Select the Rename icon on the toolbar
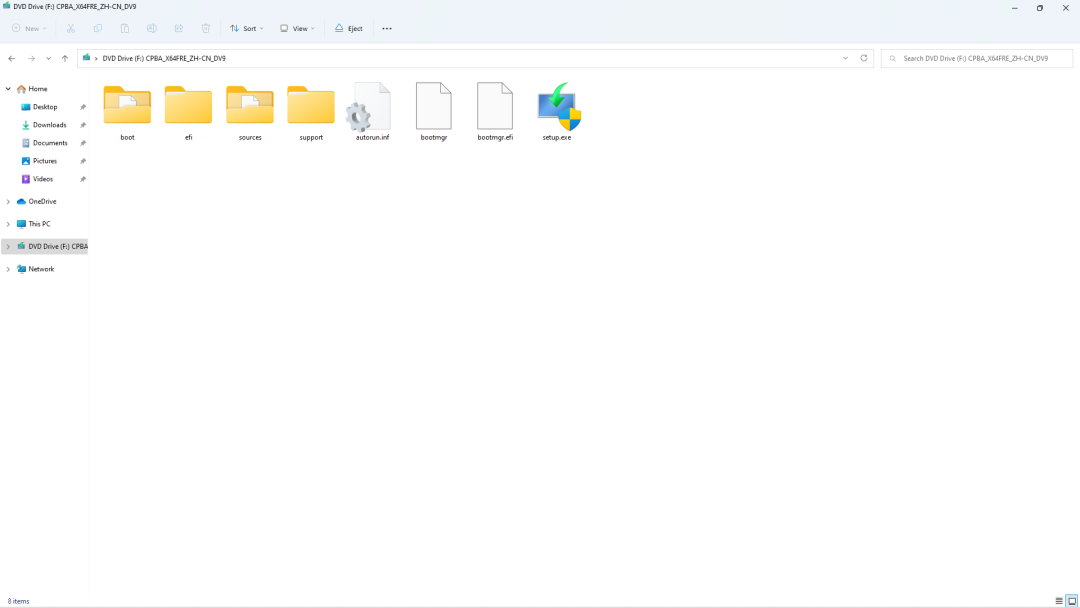 151,28
